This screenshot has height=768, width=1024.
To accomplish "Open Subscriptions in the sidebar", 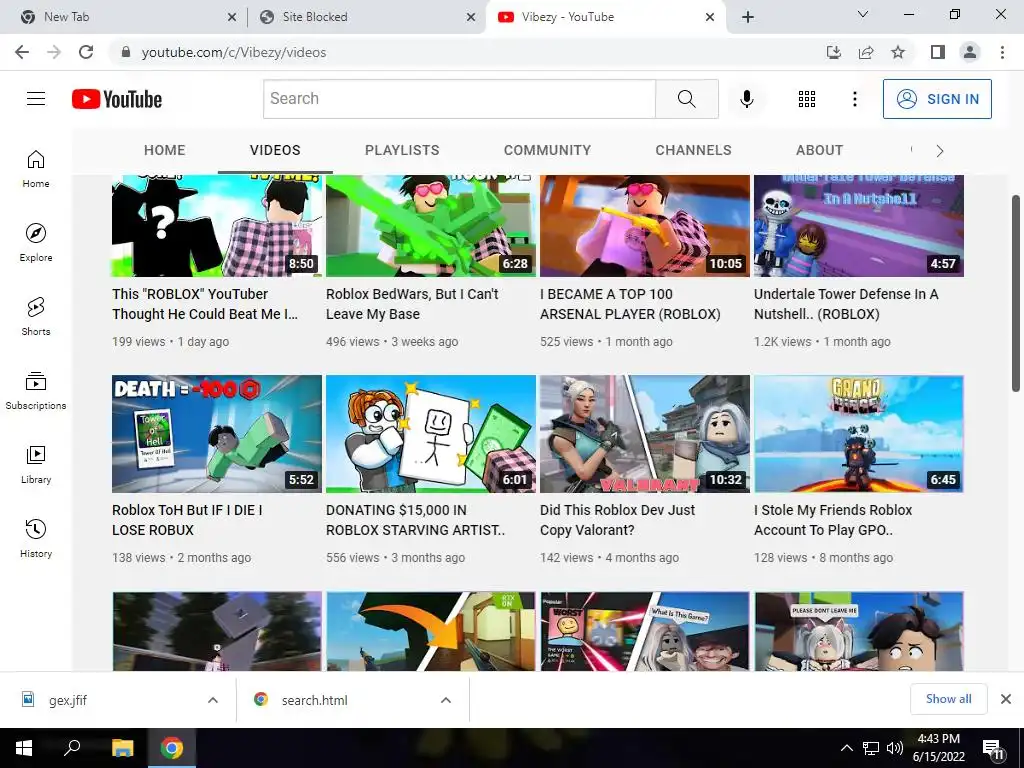I will (36, 391).
